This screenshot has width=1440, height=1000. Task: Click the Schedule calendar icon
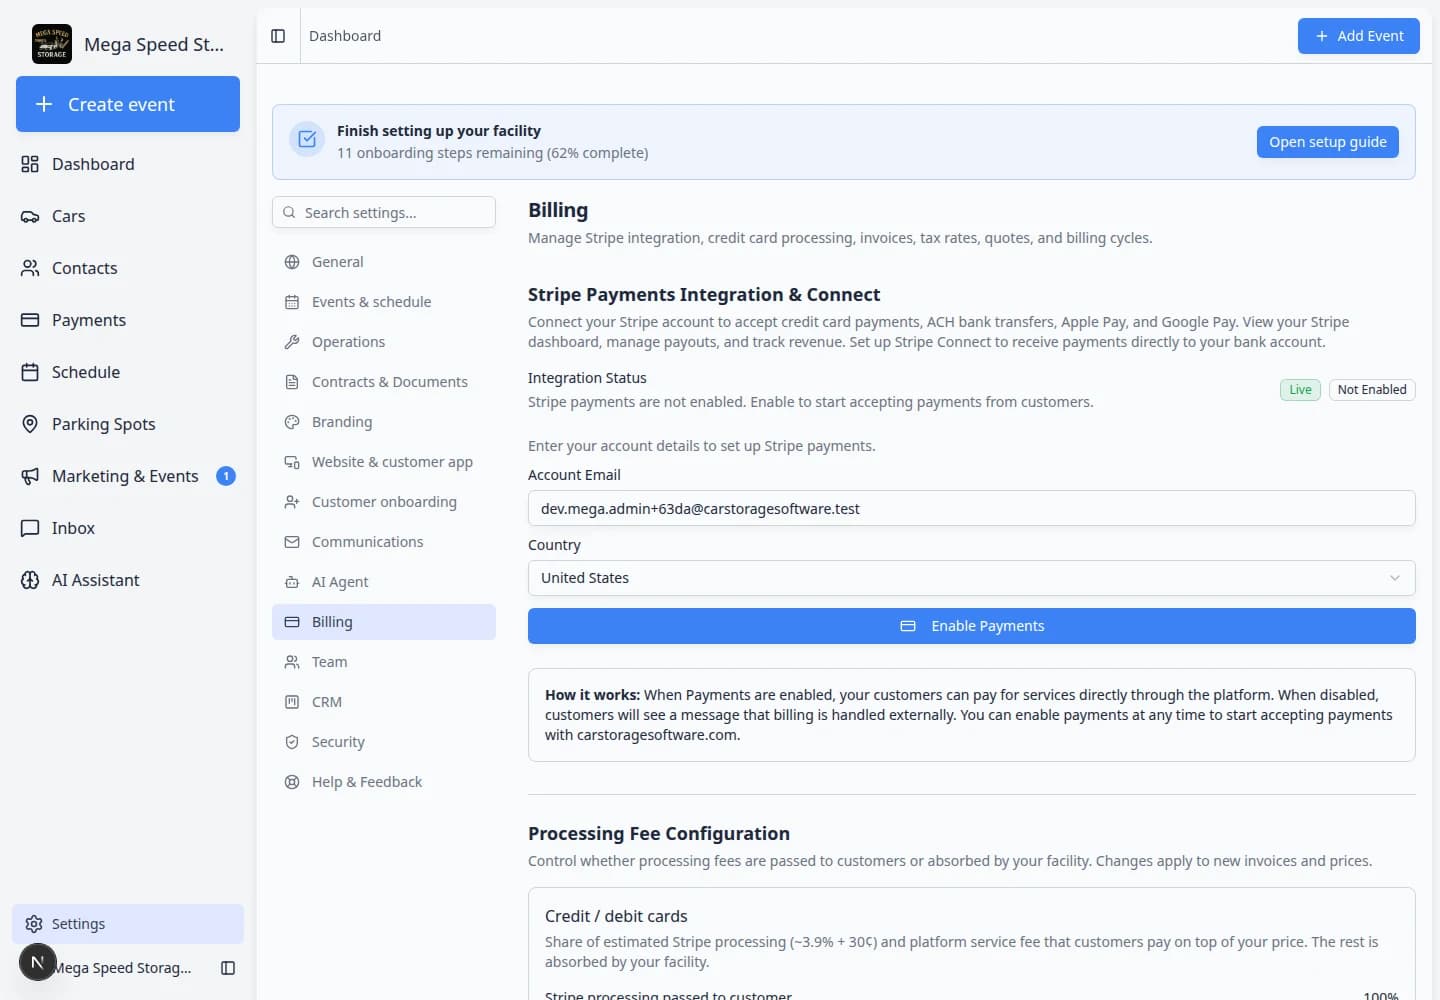pos(30,372)
